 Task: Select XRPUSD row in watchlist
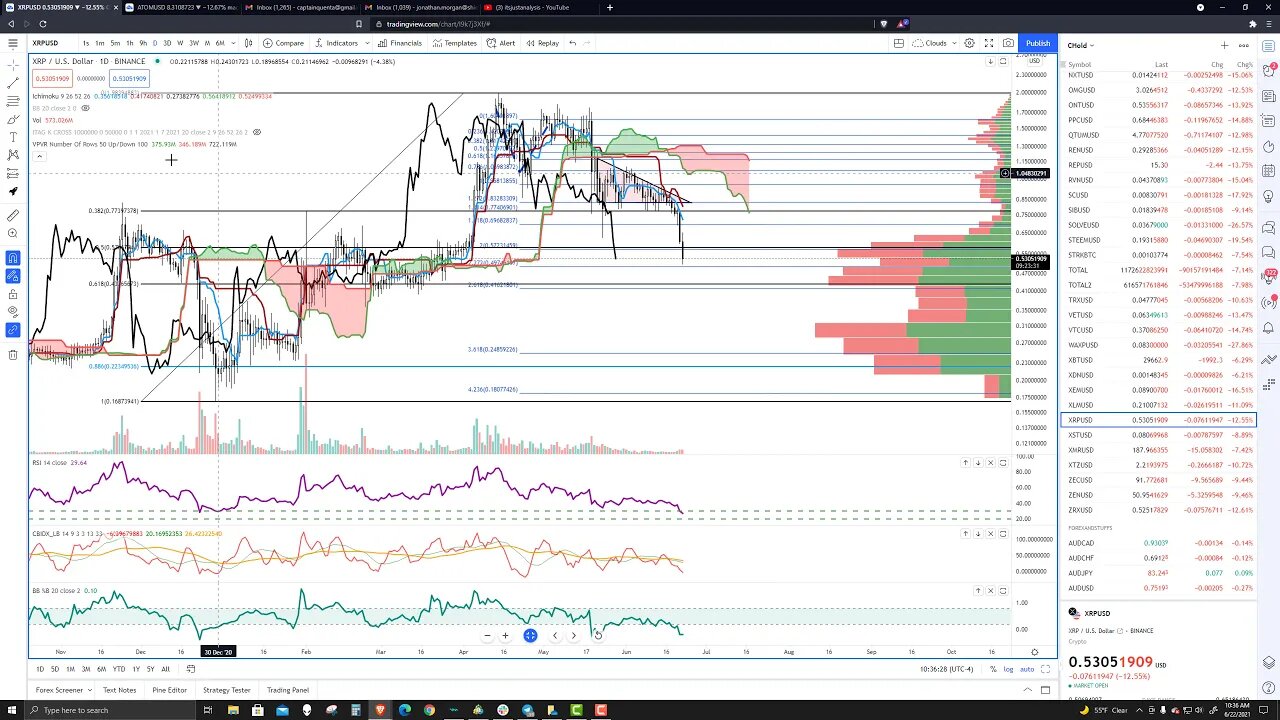tap(1158, 420)
